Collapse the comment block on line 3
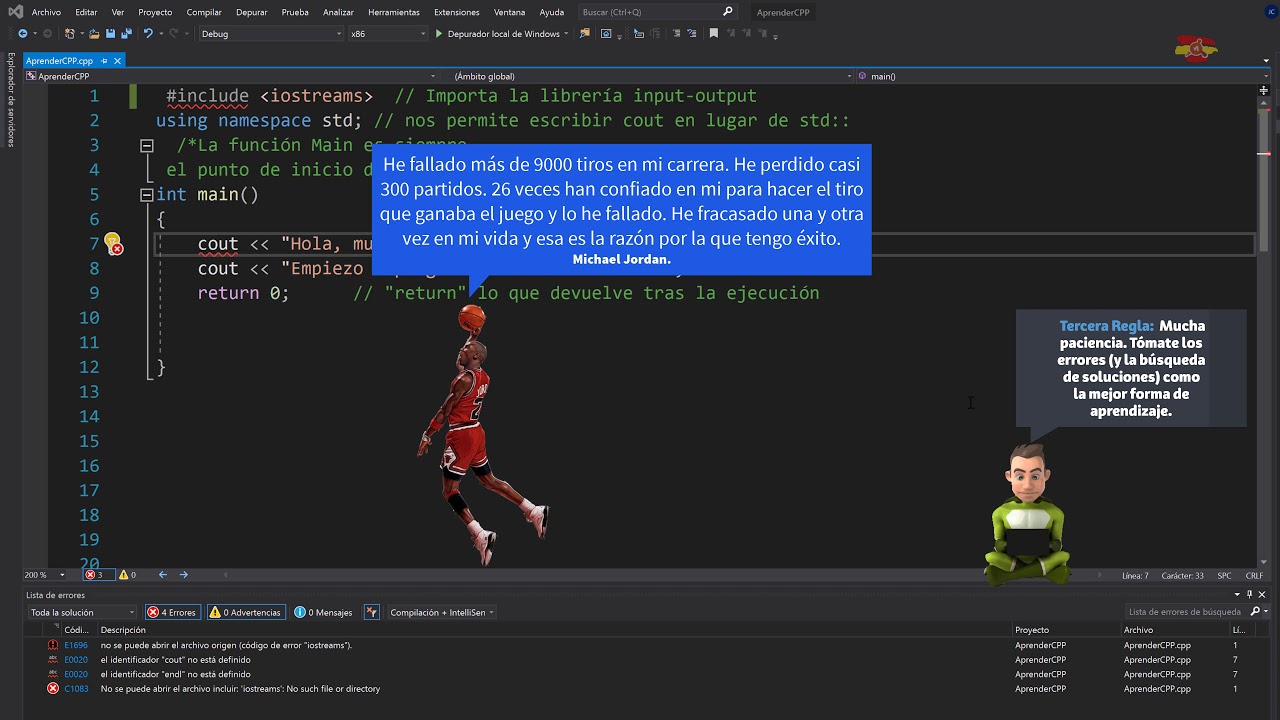Image resolution: width=1280 pixels, height=720 pixels. [x=146, y=146]
